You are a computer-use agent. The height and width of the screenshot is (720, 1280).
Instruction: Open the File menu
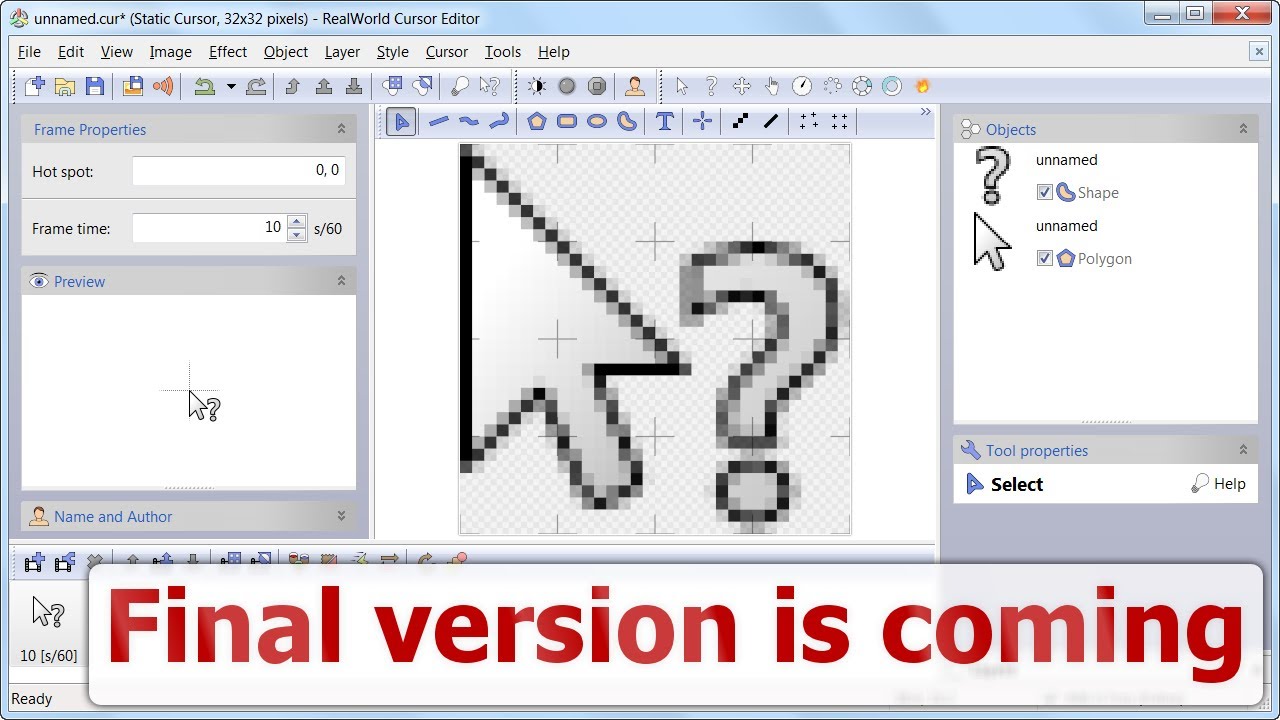[x=29, y=52]
